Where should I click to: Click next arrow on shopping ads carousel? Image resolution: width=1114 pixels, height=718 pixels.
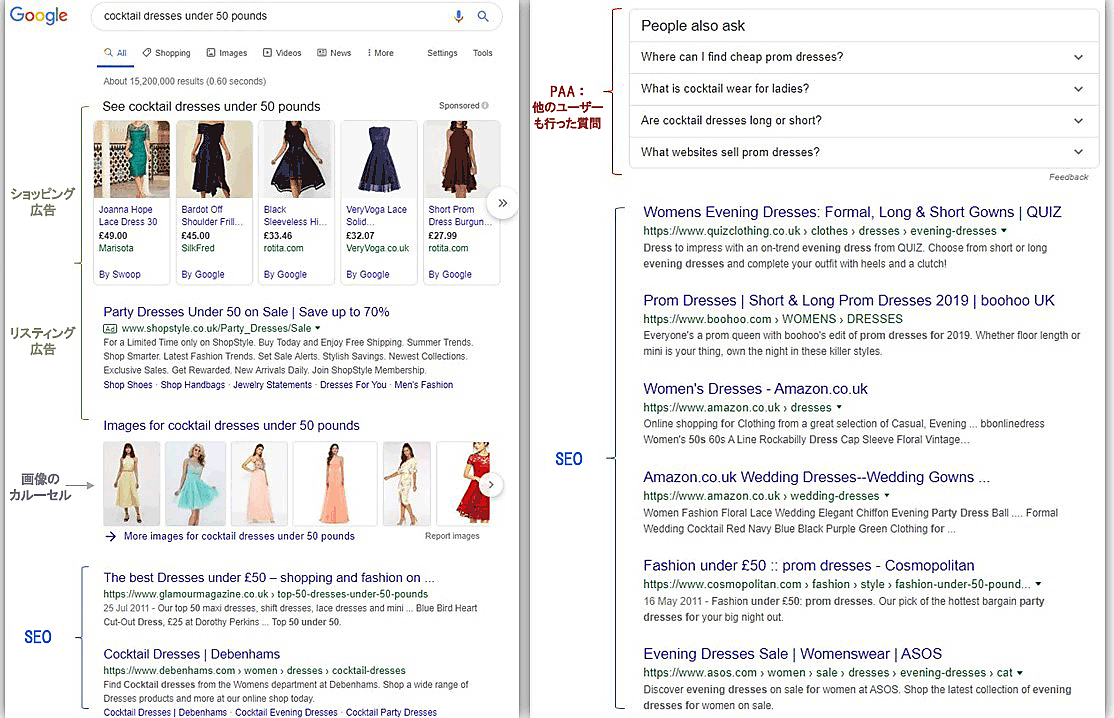tap(502, 203)
